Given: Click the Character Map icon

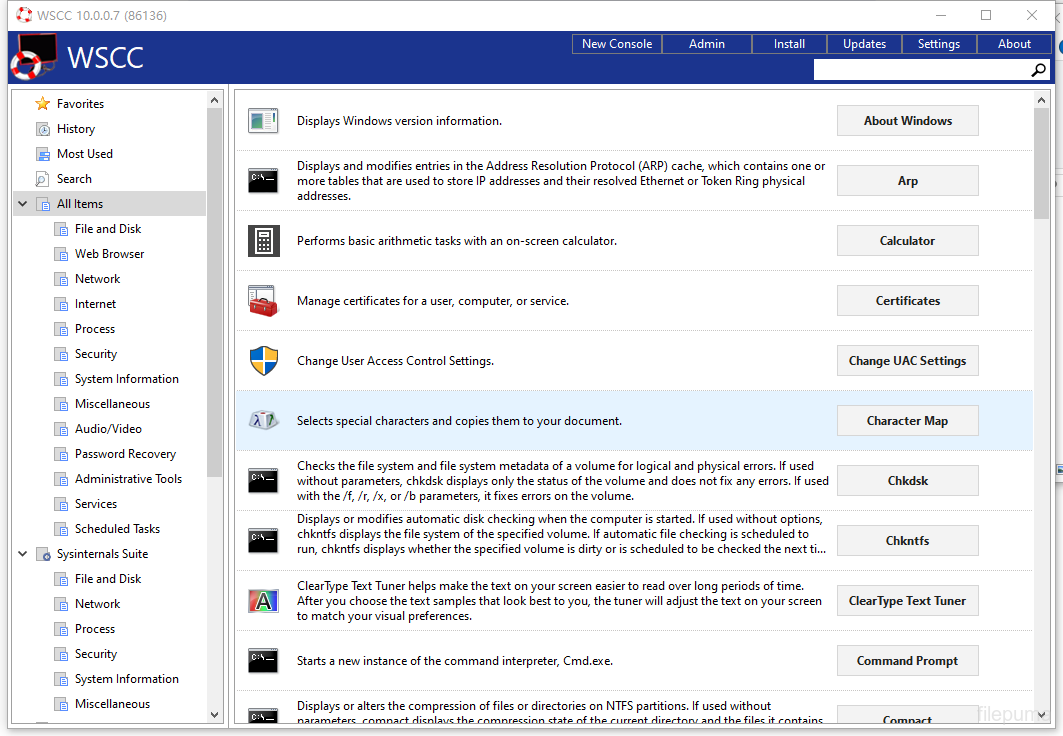Looking at the screenshot, I should point(263,421).
